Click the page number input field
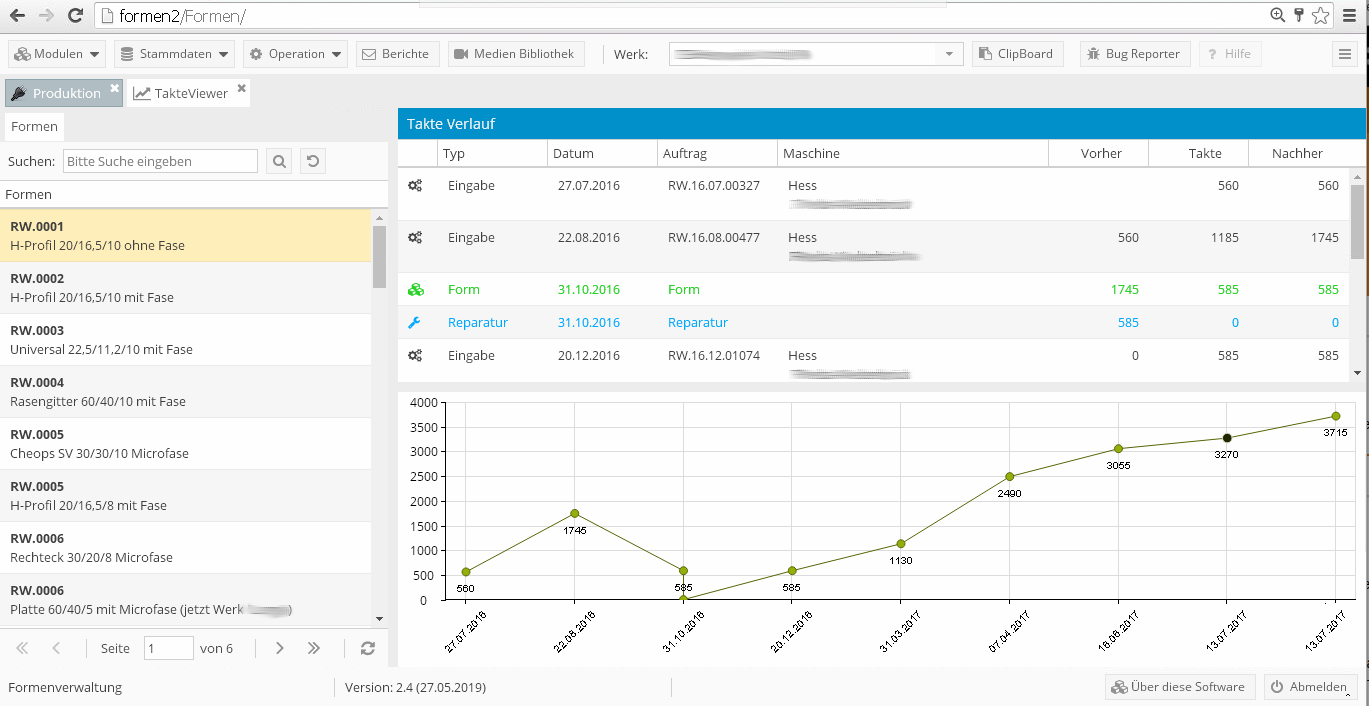The image size is (1369, 706). 168,648
